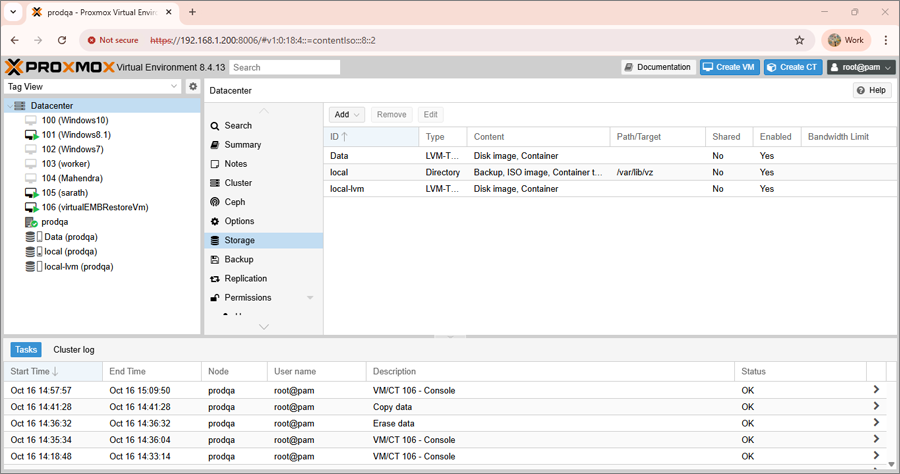The width and height of the screenshot is (900, 474).
Task: Select Storage in the Datacenter menu
Action: [239, 241]
